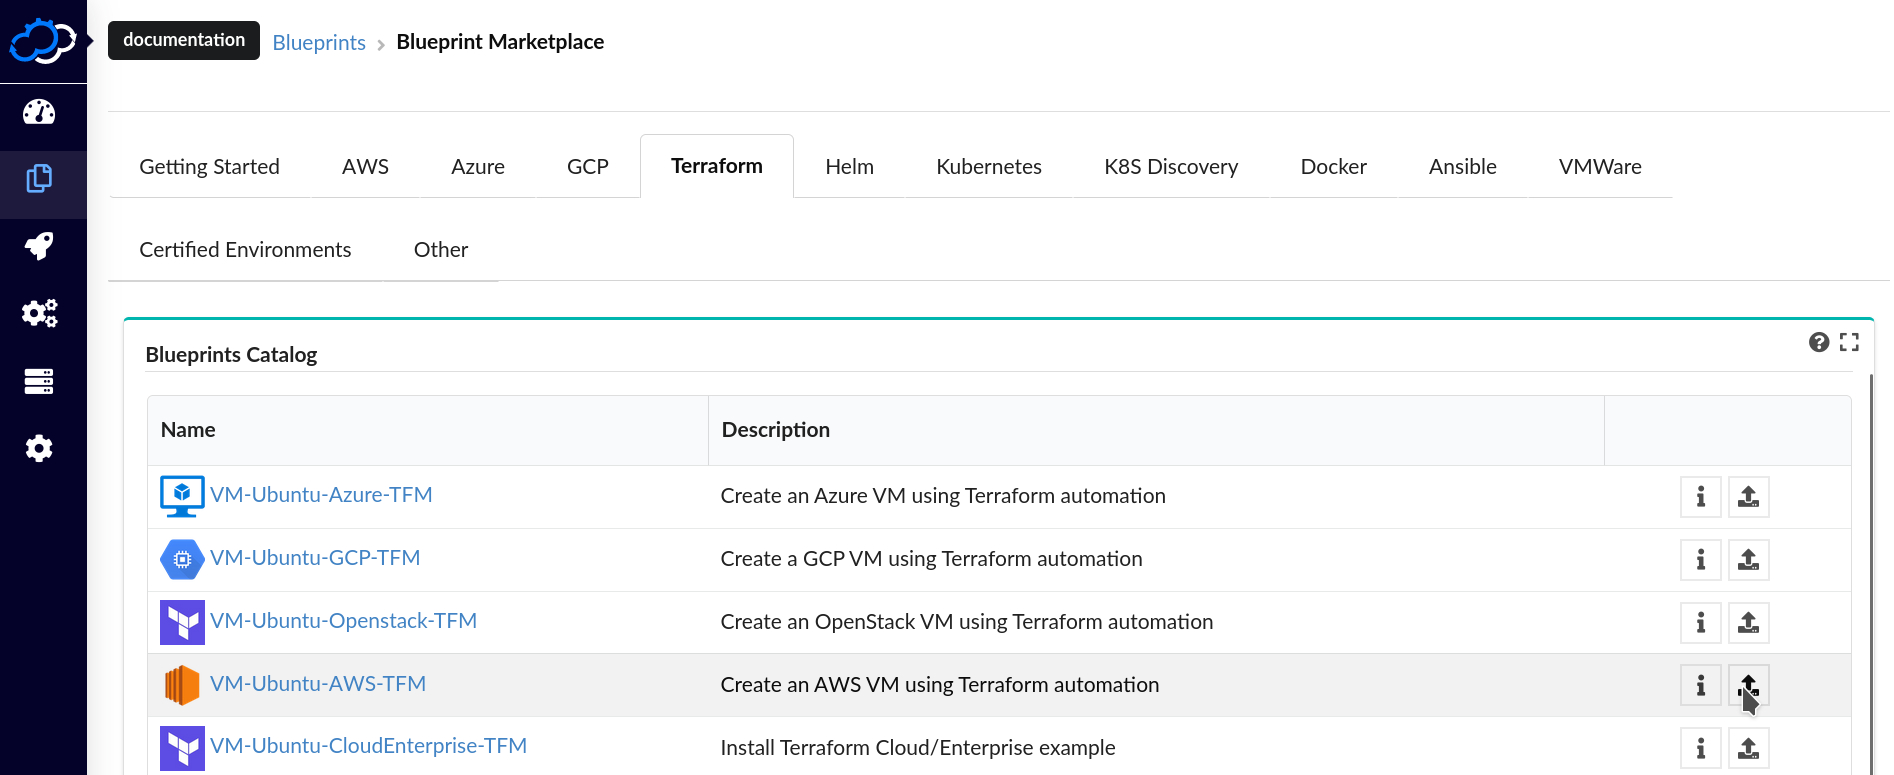Click the GCP blueprint hexagon logo
Viewport: 1894px width, 775px height.
coord(182,559)
